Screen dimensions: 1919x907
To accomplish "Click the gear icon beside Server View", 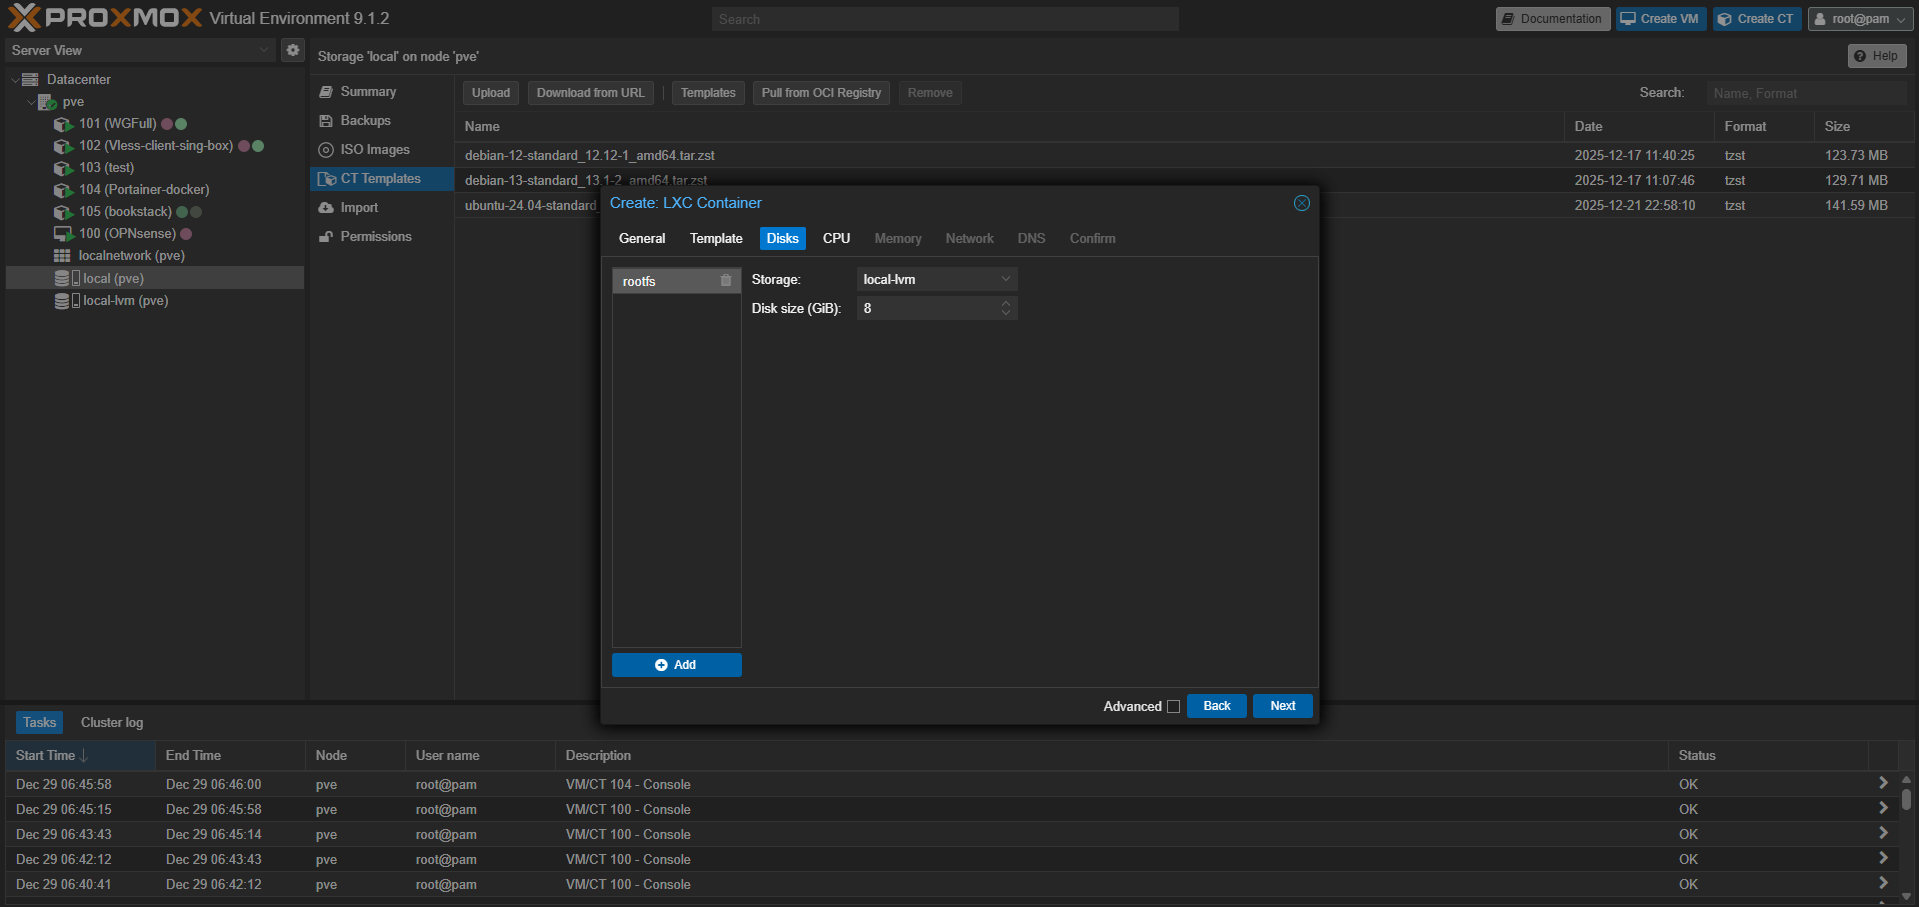I will (293, 50).
